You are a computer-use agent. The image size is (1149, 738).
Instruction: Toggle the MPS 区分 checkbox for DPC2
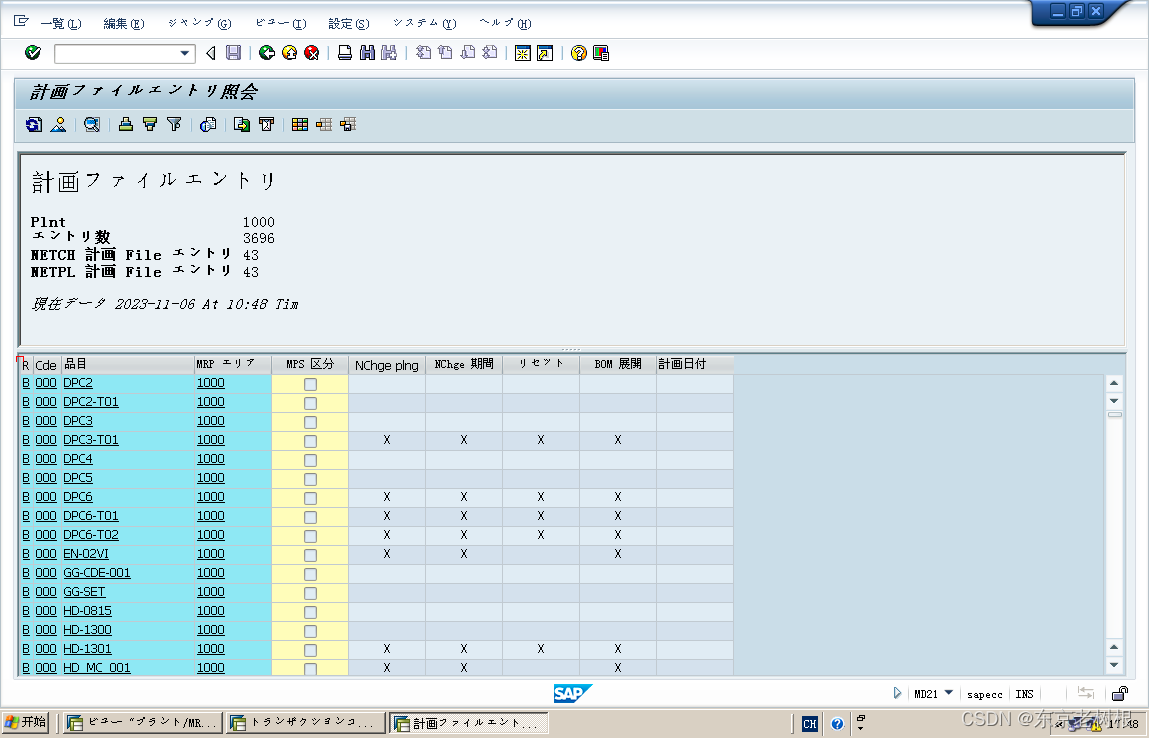click(x=310, y=382)
